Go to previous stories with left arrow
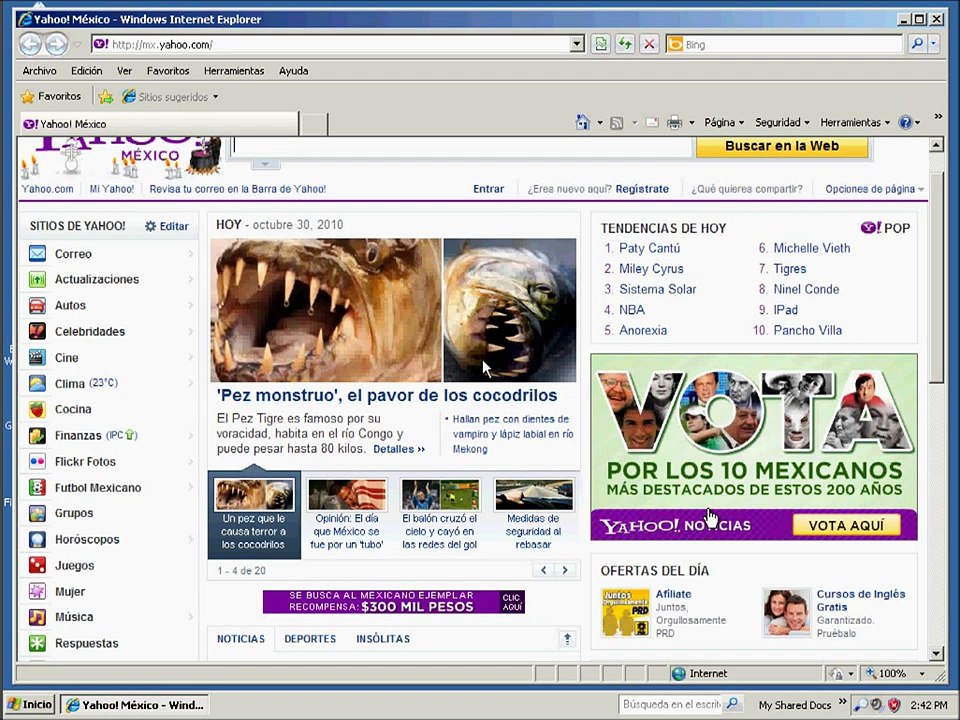The width and height of the screenshot is (960, 720). [544, 570]
